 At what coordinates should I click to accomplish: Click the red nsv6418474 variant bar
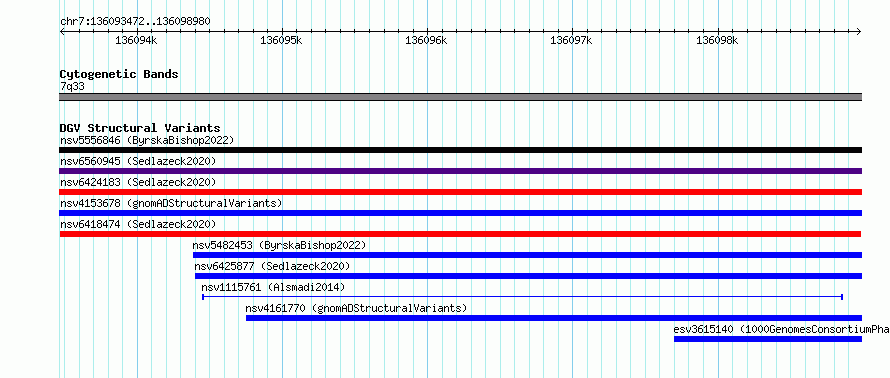point(460,234)
